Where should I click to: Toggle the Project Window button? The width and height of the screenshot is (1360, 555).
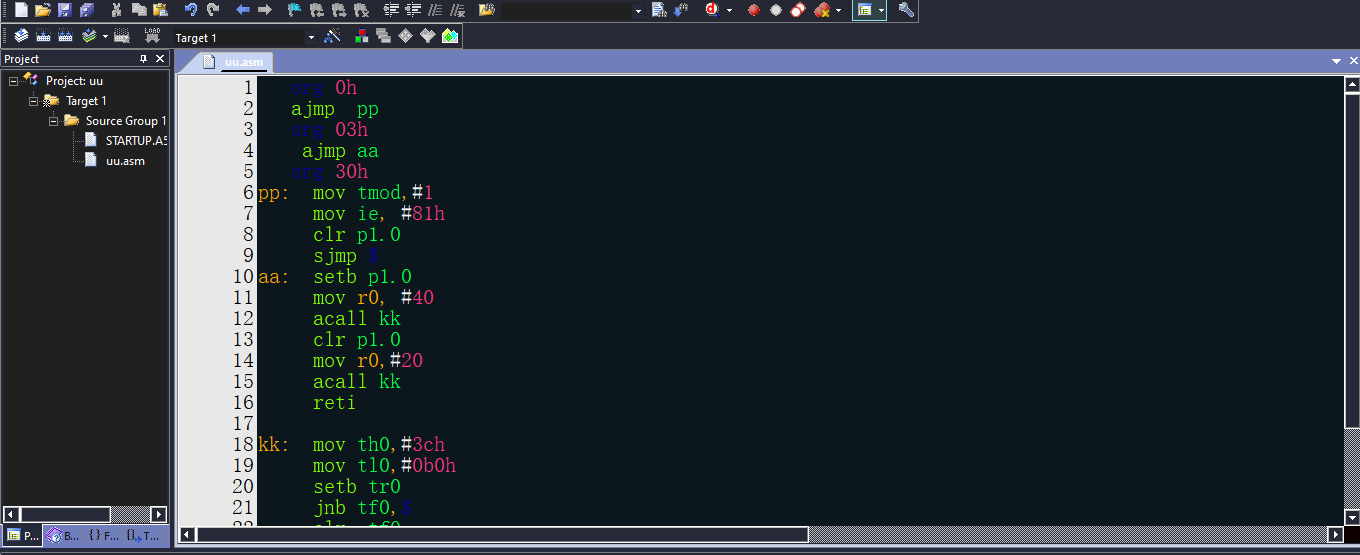(865, 10)
